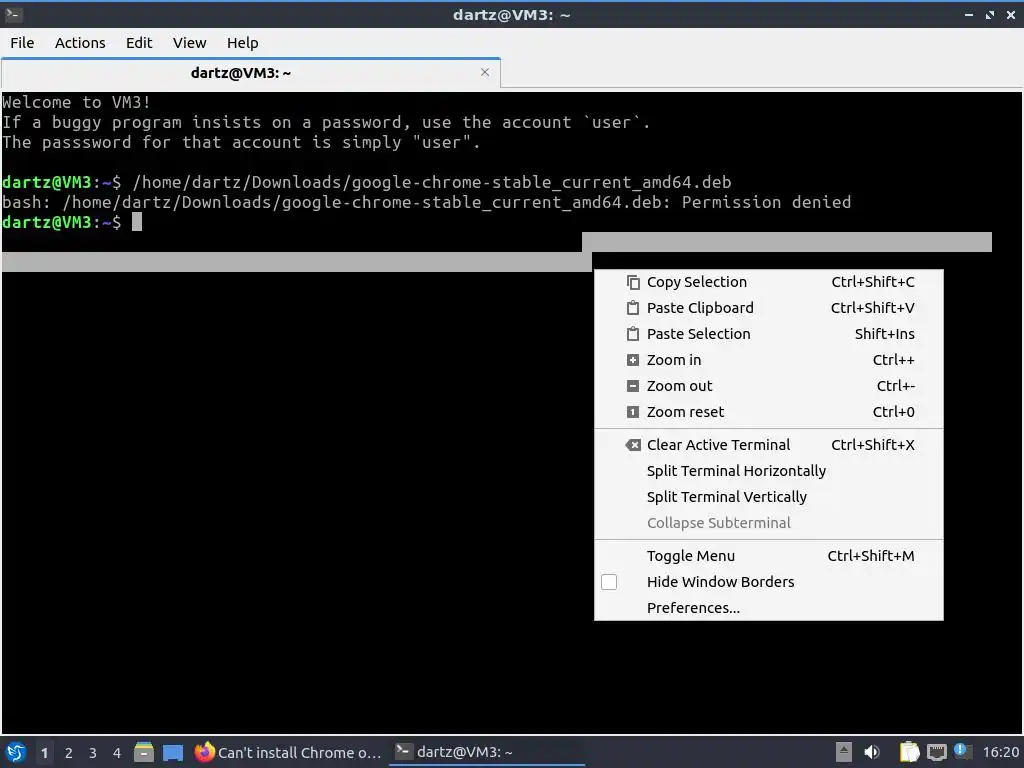Select Zoom reset menu entry
Screen dimensions: 1024x768
point(769,412)
